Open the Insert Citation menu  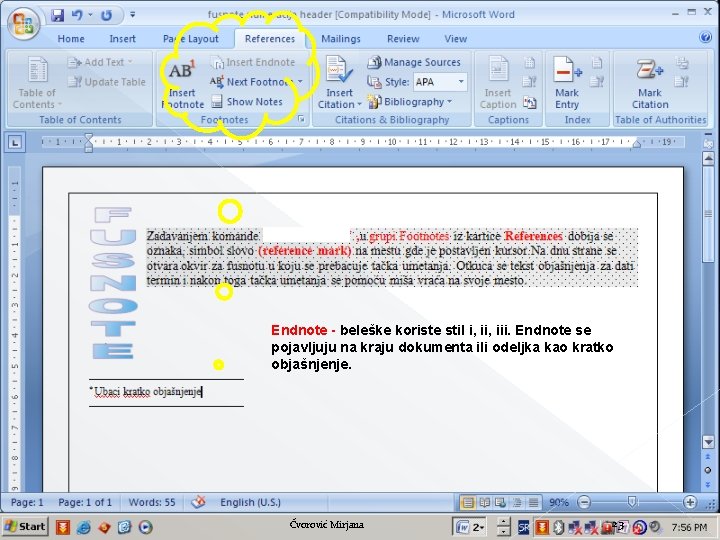[339, 83]
